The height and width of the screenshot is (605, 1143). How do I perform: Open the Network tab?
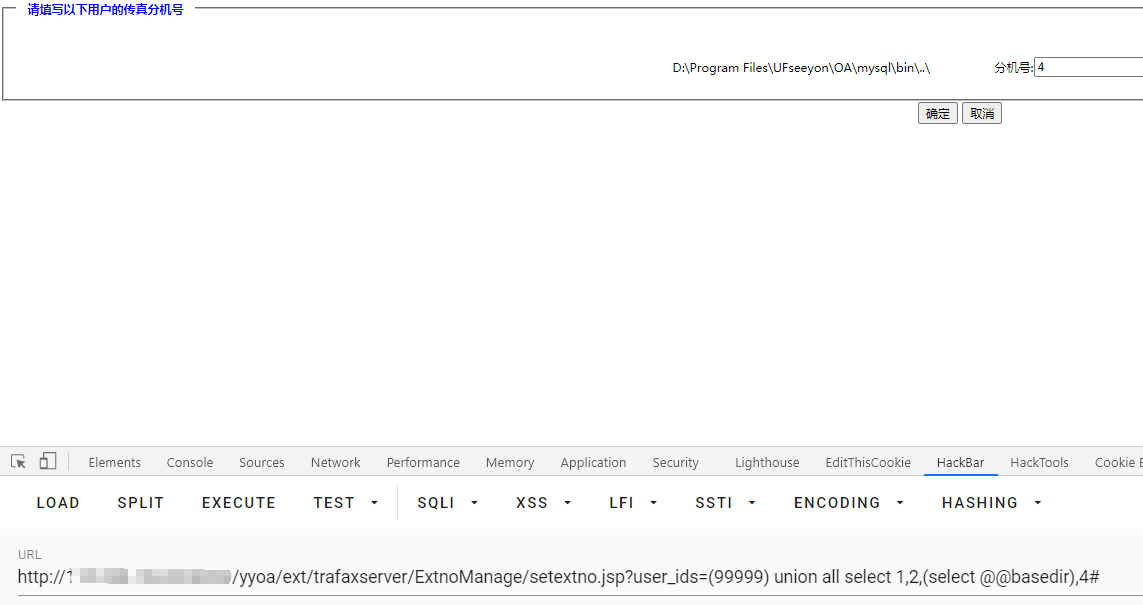point(335,463)
